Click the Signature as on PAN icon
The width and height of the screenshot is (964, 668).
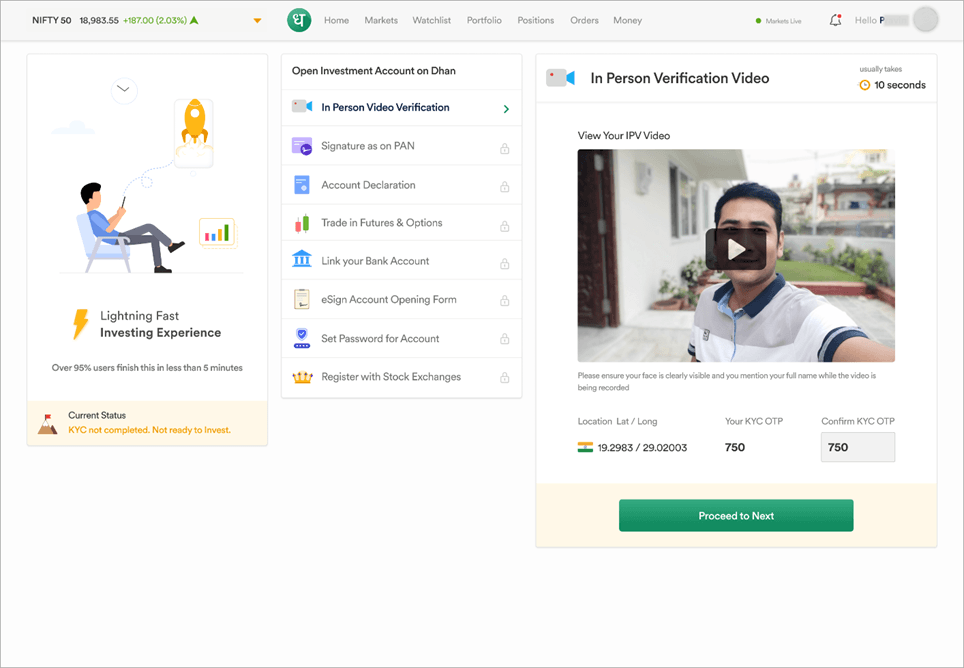(301, 146)
